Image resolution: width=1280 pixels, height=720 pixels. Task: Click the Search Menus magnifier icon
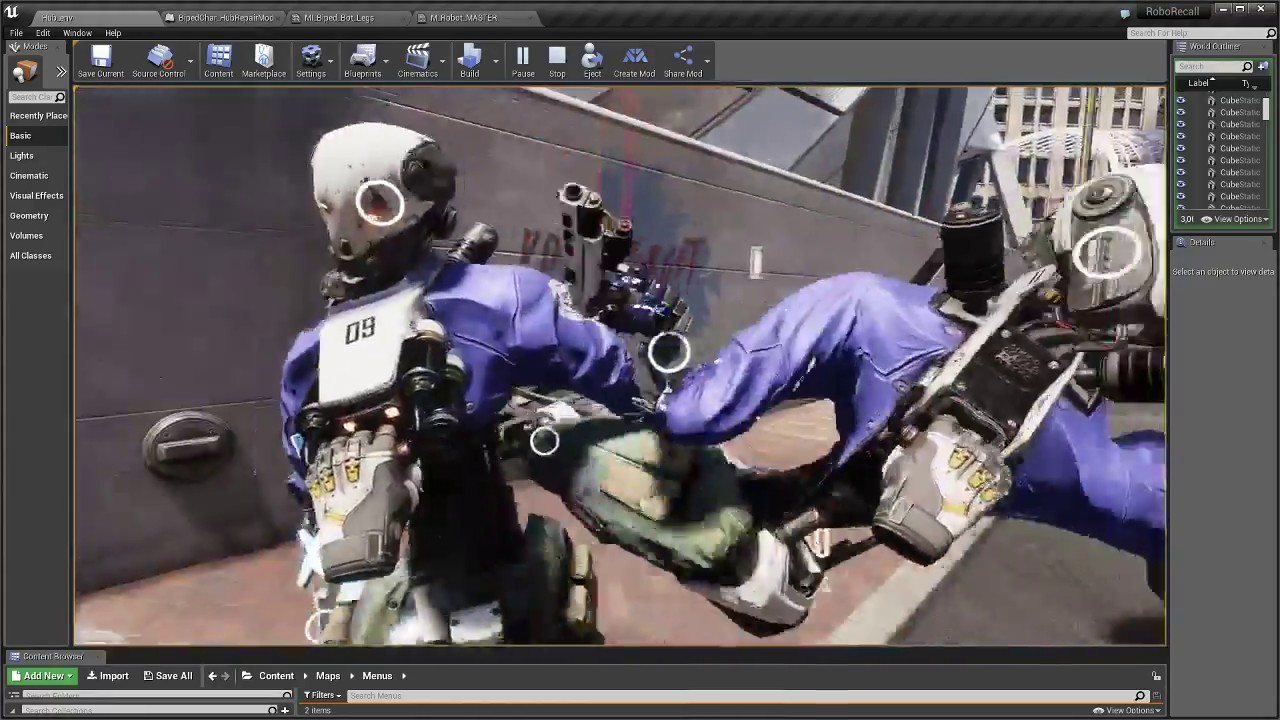pos(1140,695)
